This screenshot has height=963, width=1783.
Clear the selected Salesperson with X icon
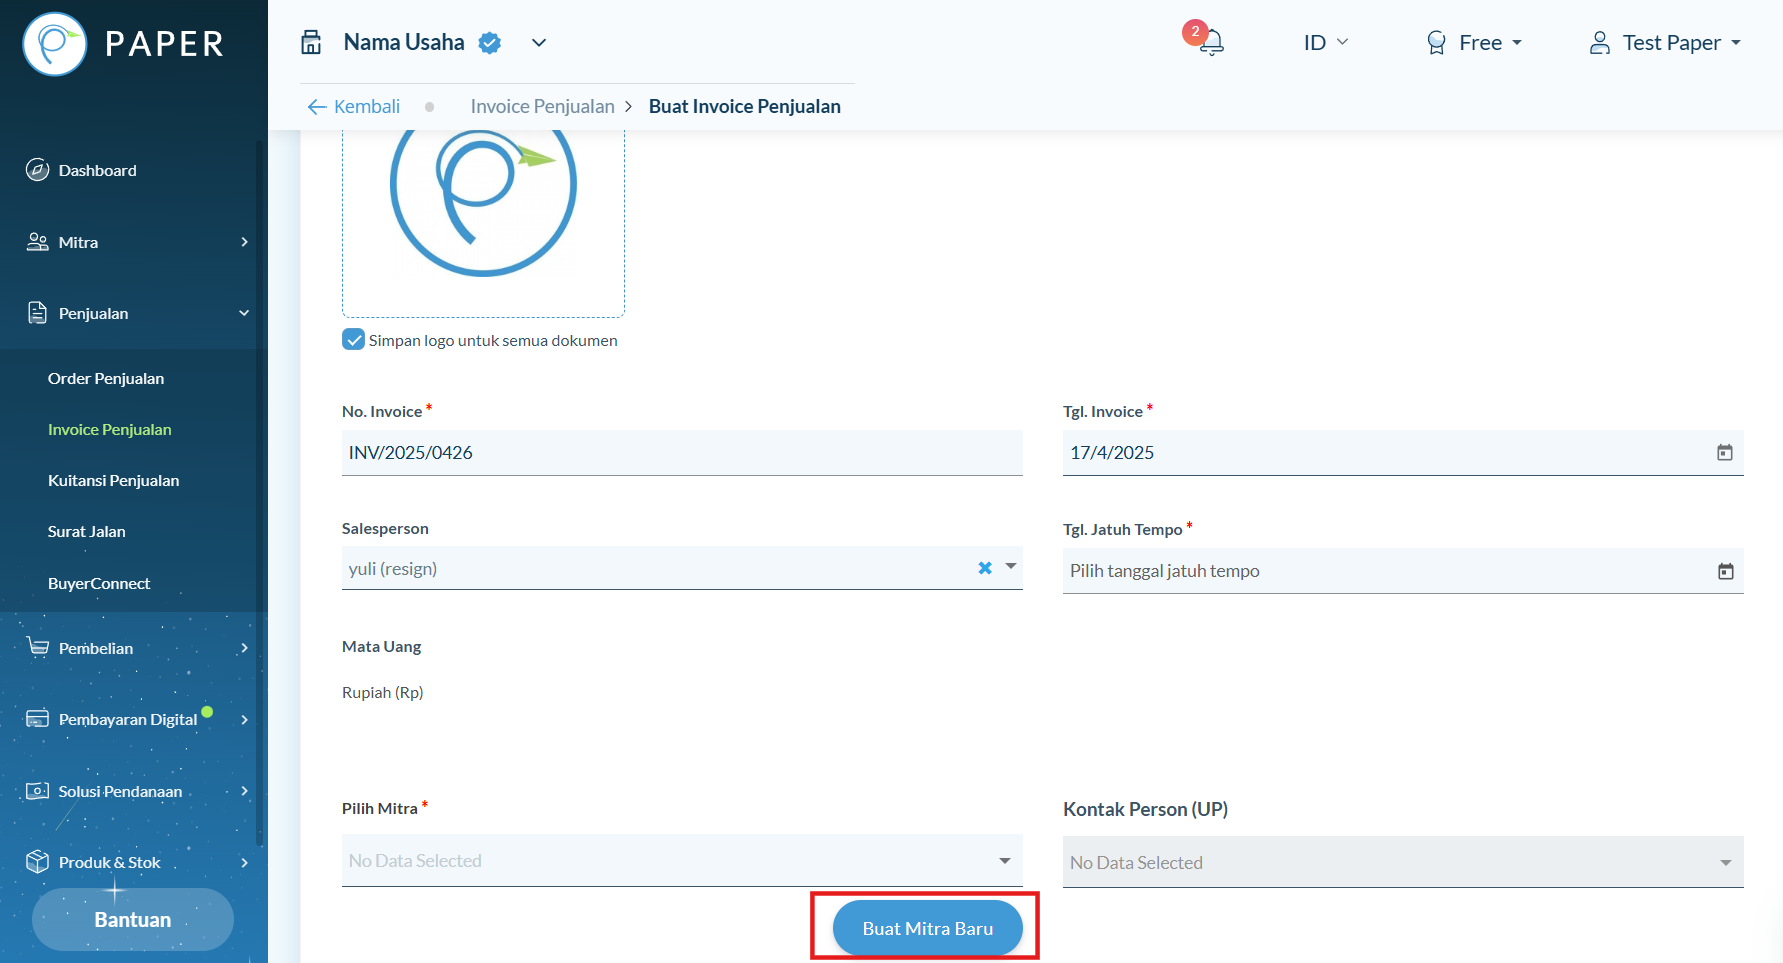pyautogui.click(x=985, y=568)
